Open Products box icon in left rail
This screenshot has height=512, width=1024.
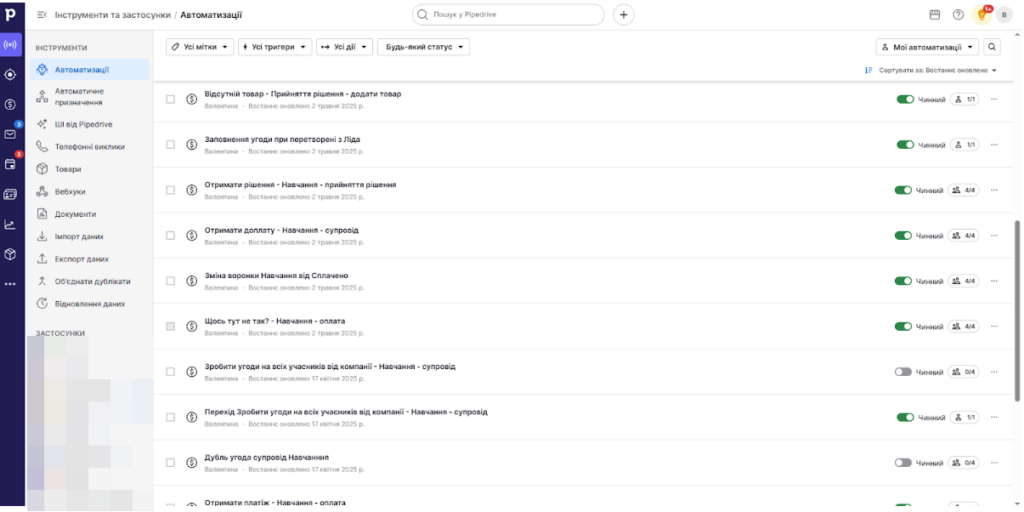coord(10,254)
